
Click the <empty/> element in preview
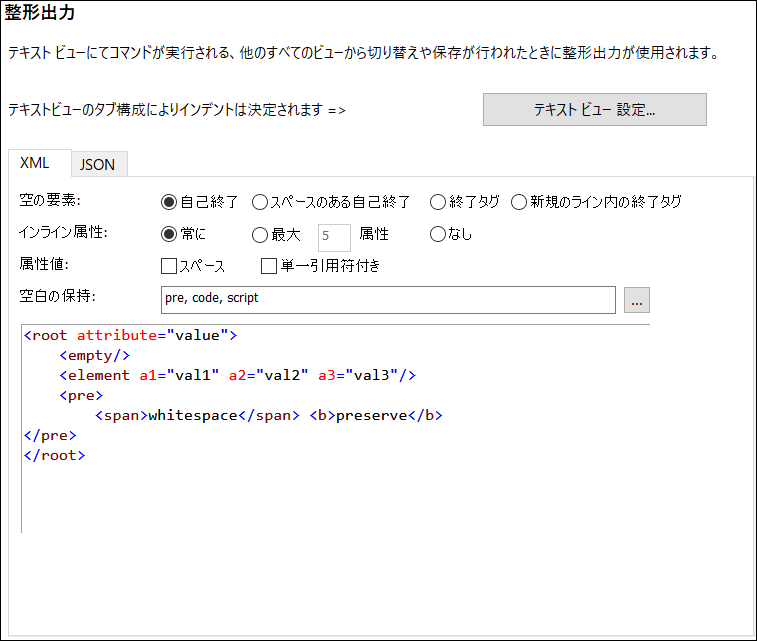pos(95,356)
